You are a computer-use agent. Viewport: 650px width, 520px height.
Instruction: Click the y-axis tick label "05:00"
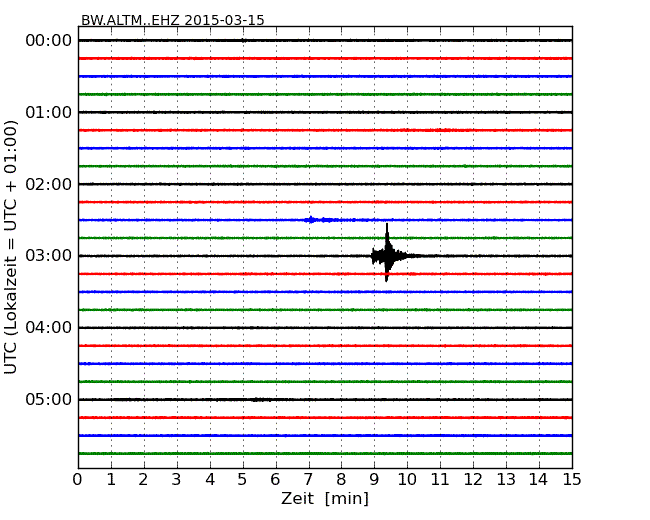pos(49,399)
